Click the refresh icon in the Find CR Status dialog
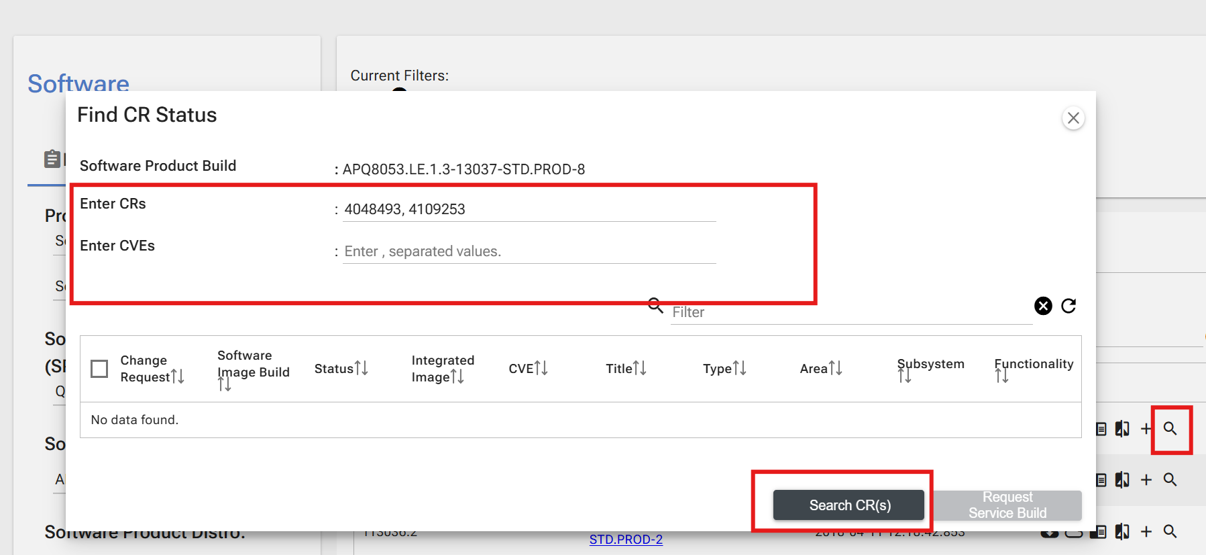The width and height of the screenshot is (1206, 555). tap(1069, 305)
